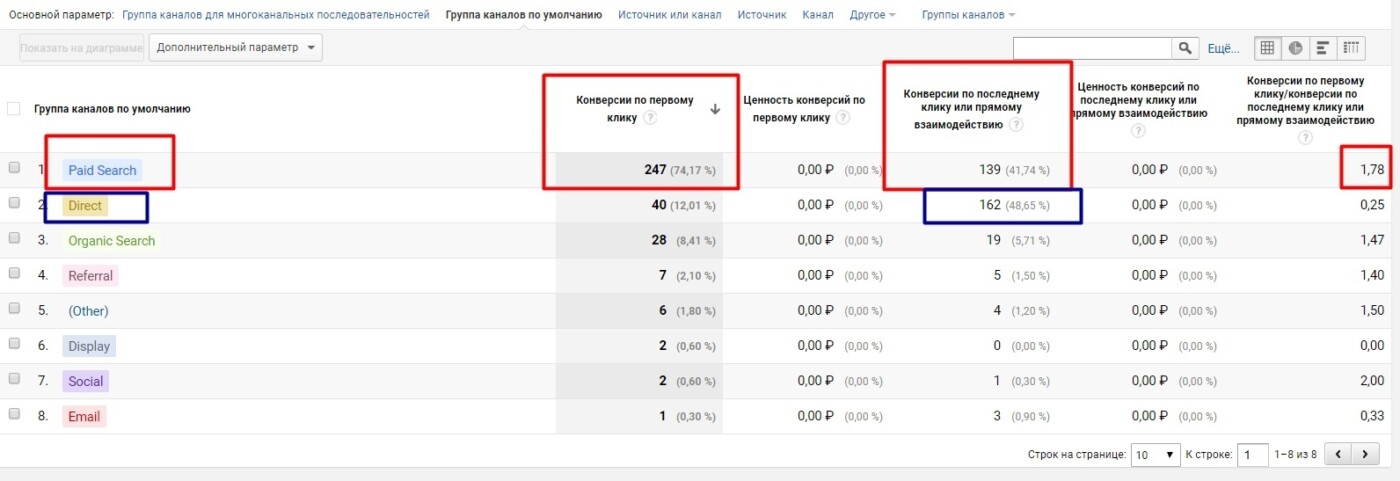1400x481 pixels.
Task: Click sort arrow on first-click conversions column
Action: tap(715, 110)
